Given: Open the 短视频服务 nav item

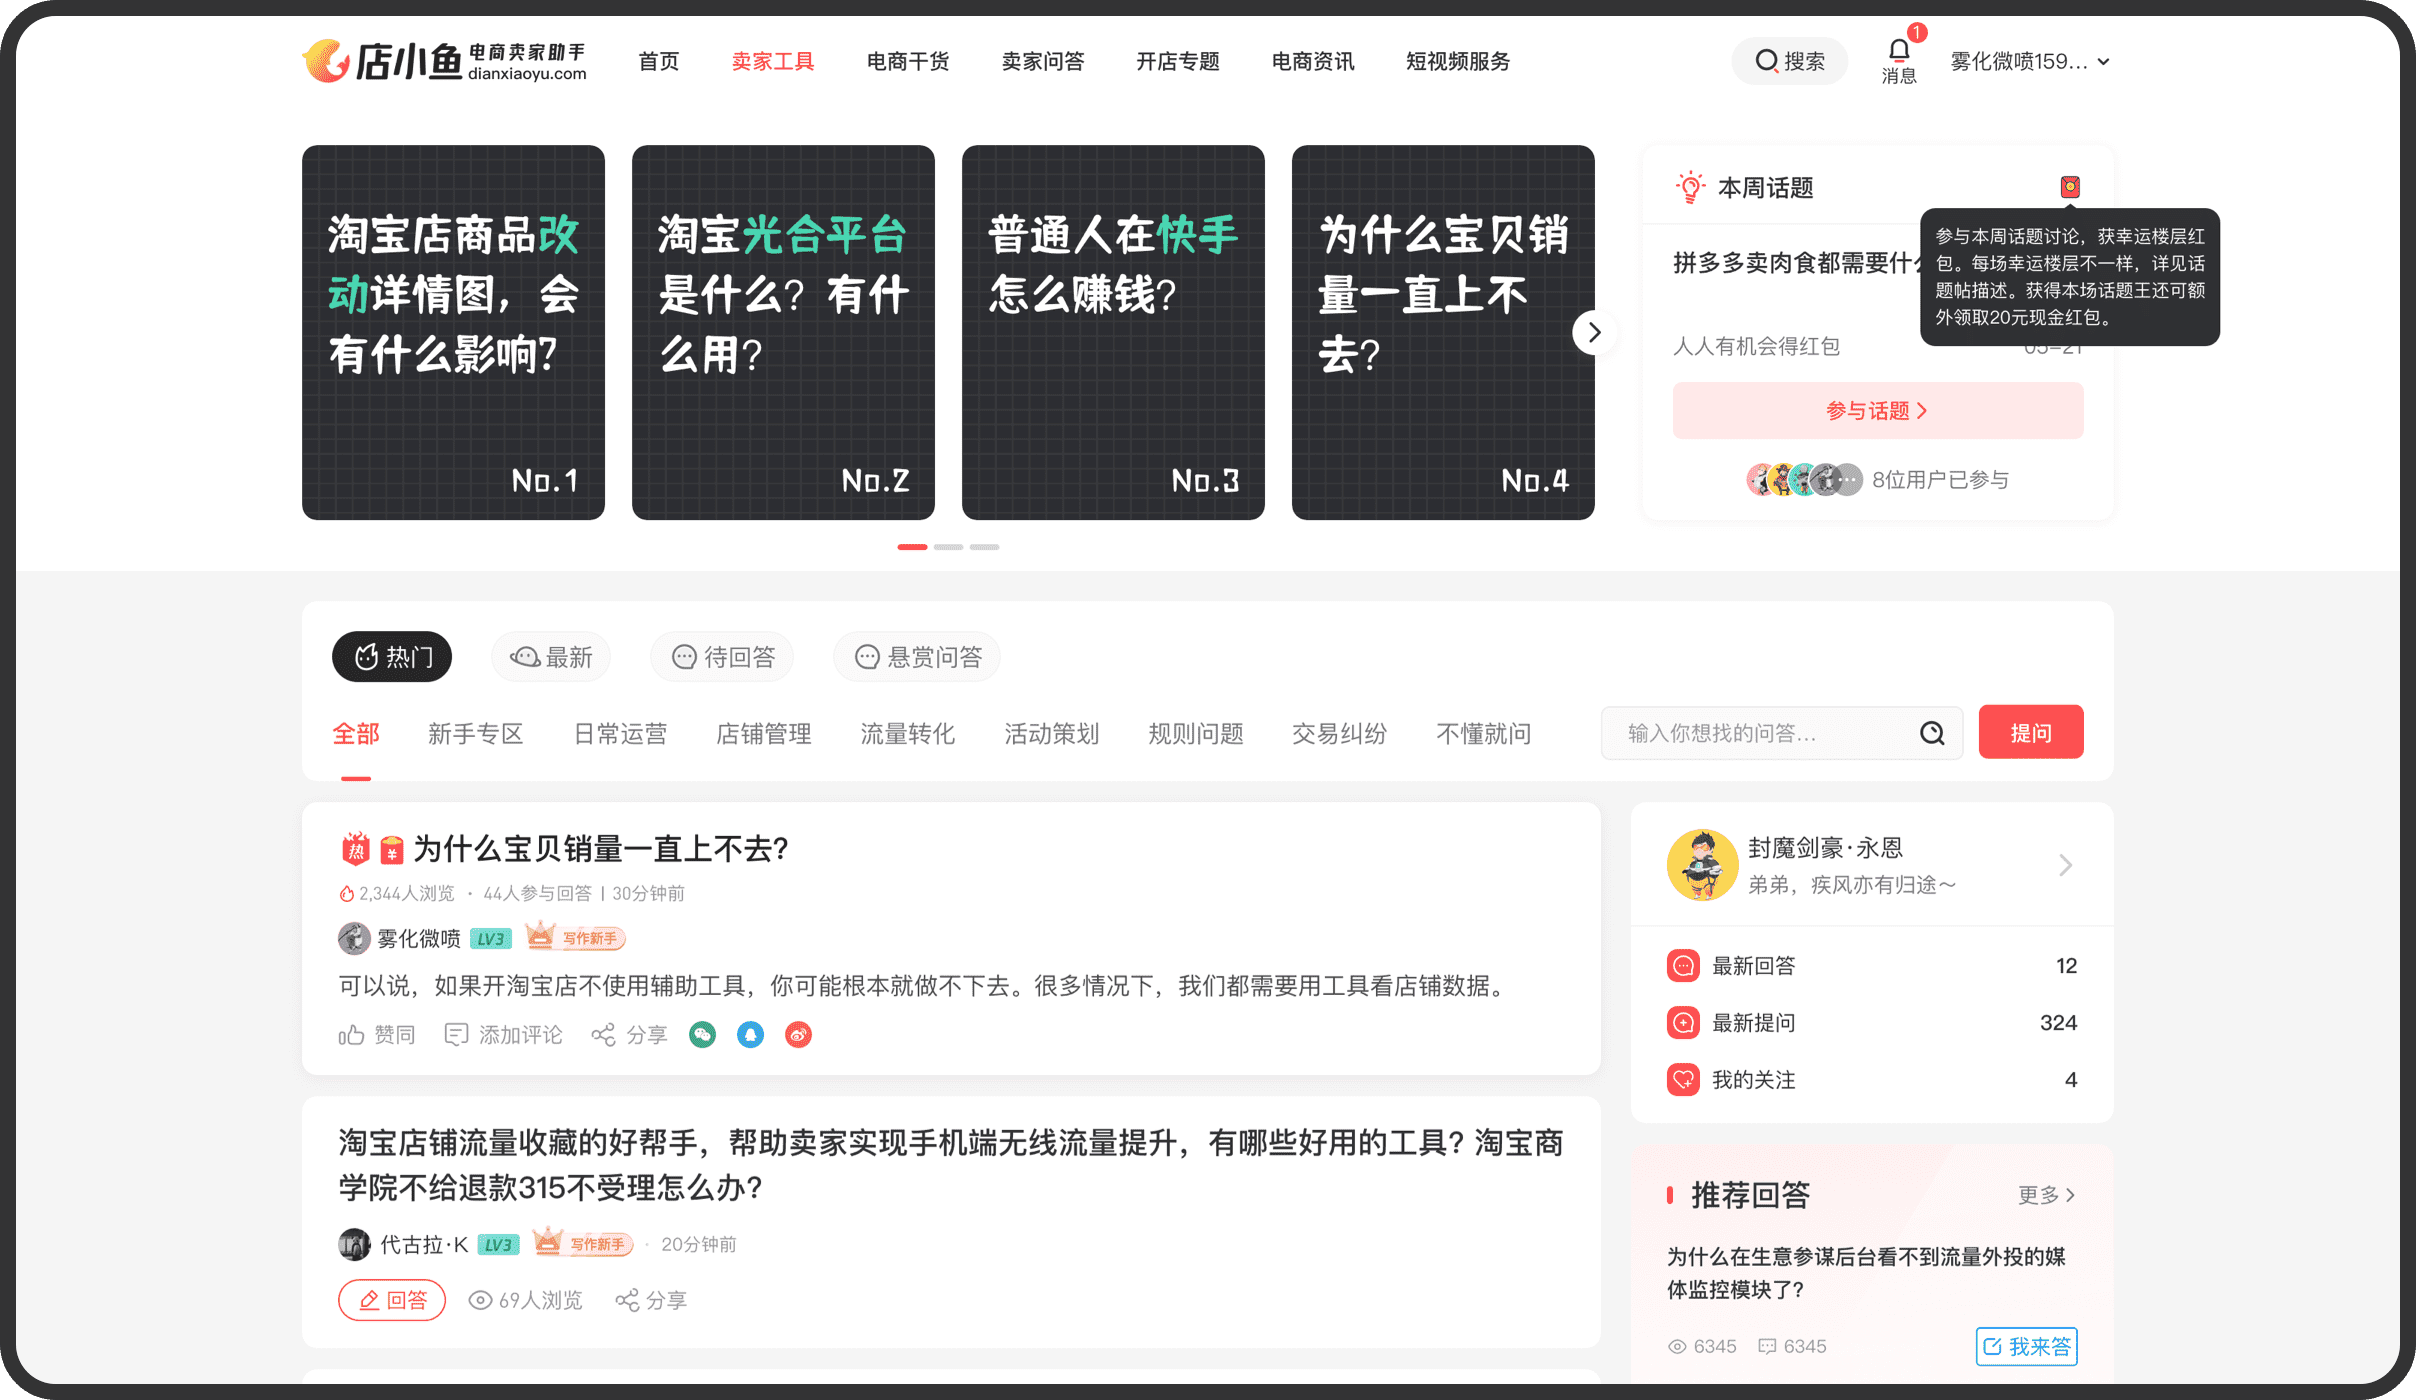Looking at the screenshot, I should (x=1458, y=61).
